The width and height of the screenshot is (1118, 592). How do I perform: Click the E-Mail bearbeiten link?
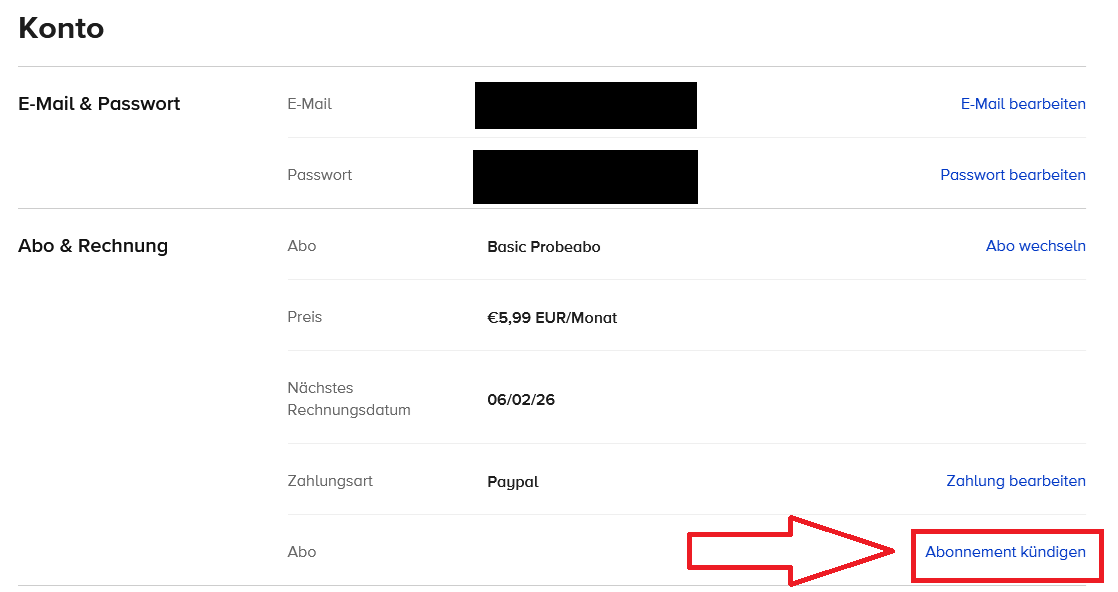(x=1022, y=104)
